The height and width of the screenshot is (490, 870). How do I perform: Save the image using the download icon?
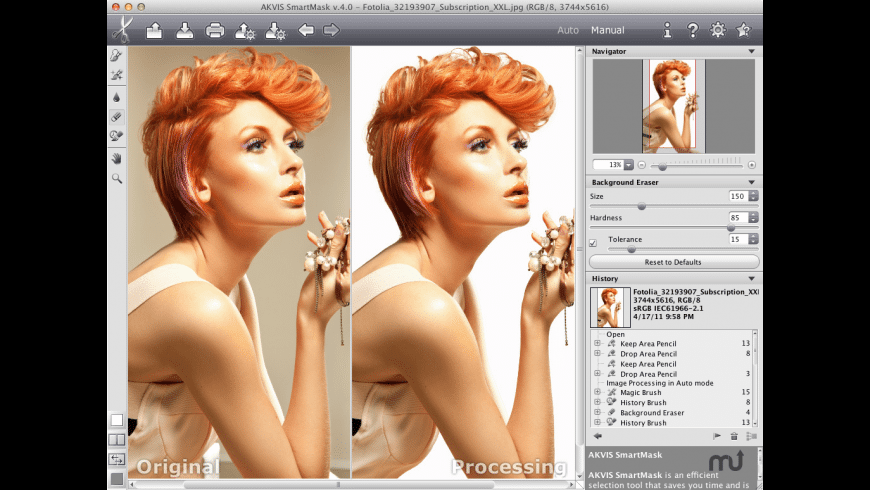tap(185, 30)
